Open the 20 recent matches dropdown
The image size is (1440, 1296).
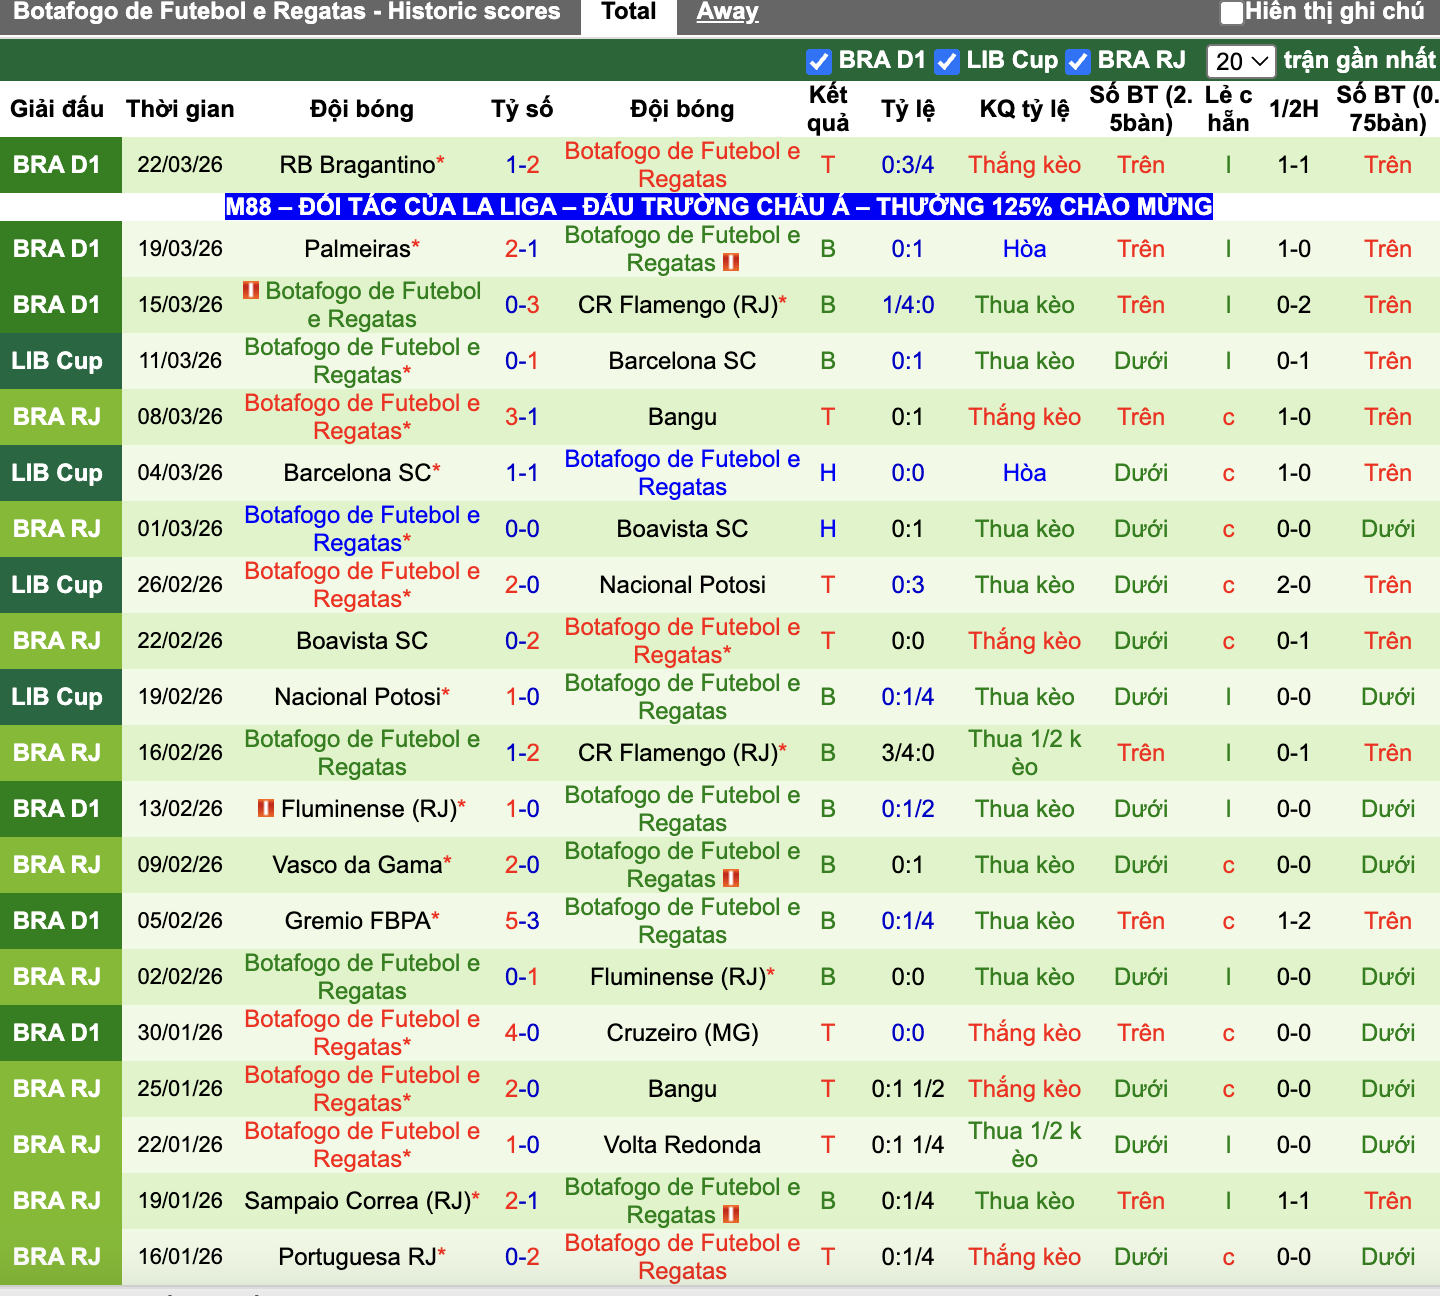[1241, 62]
